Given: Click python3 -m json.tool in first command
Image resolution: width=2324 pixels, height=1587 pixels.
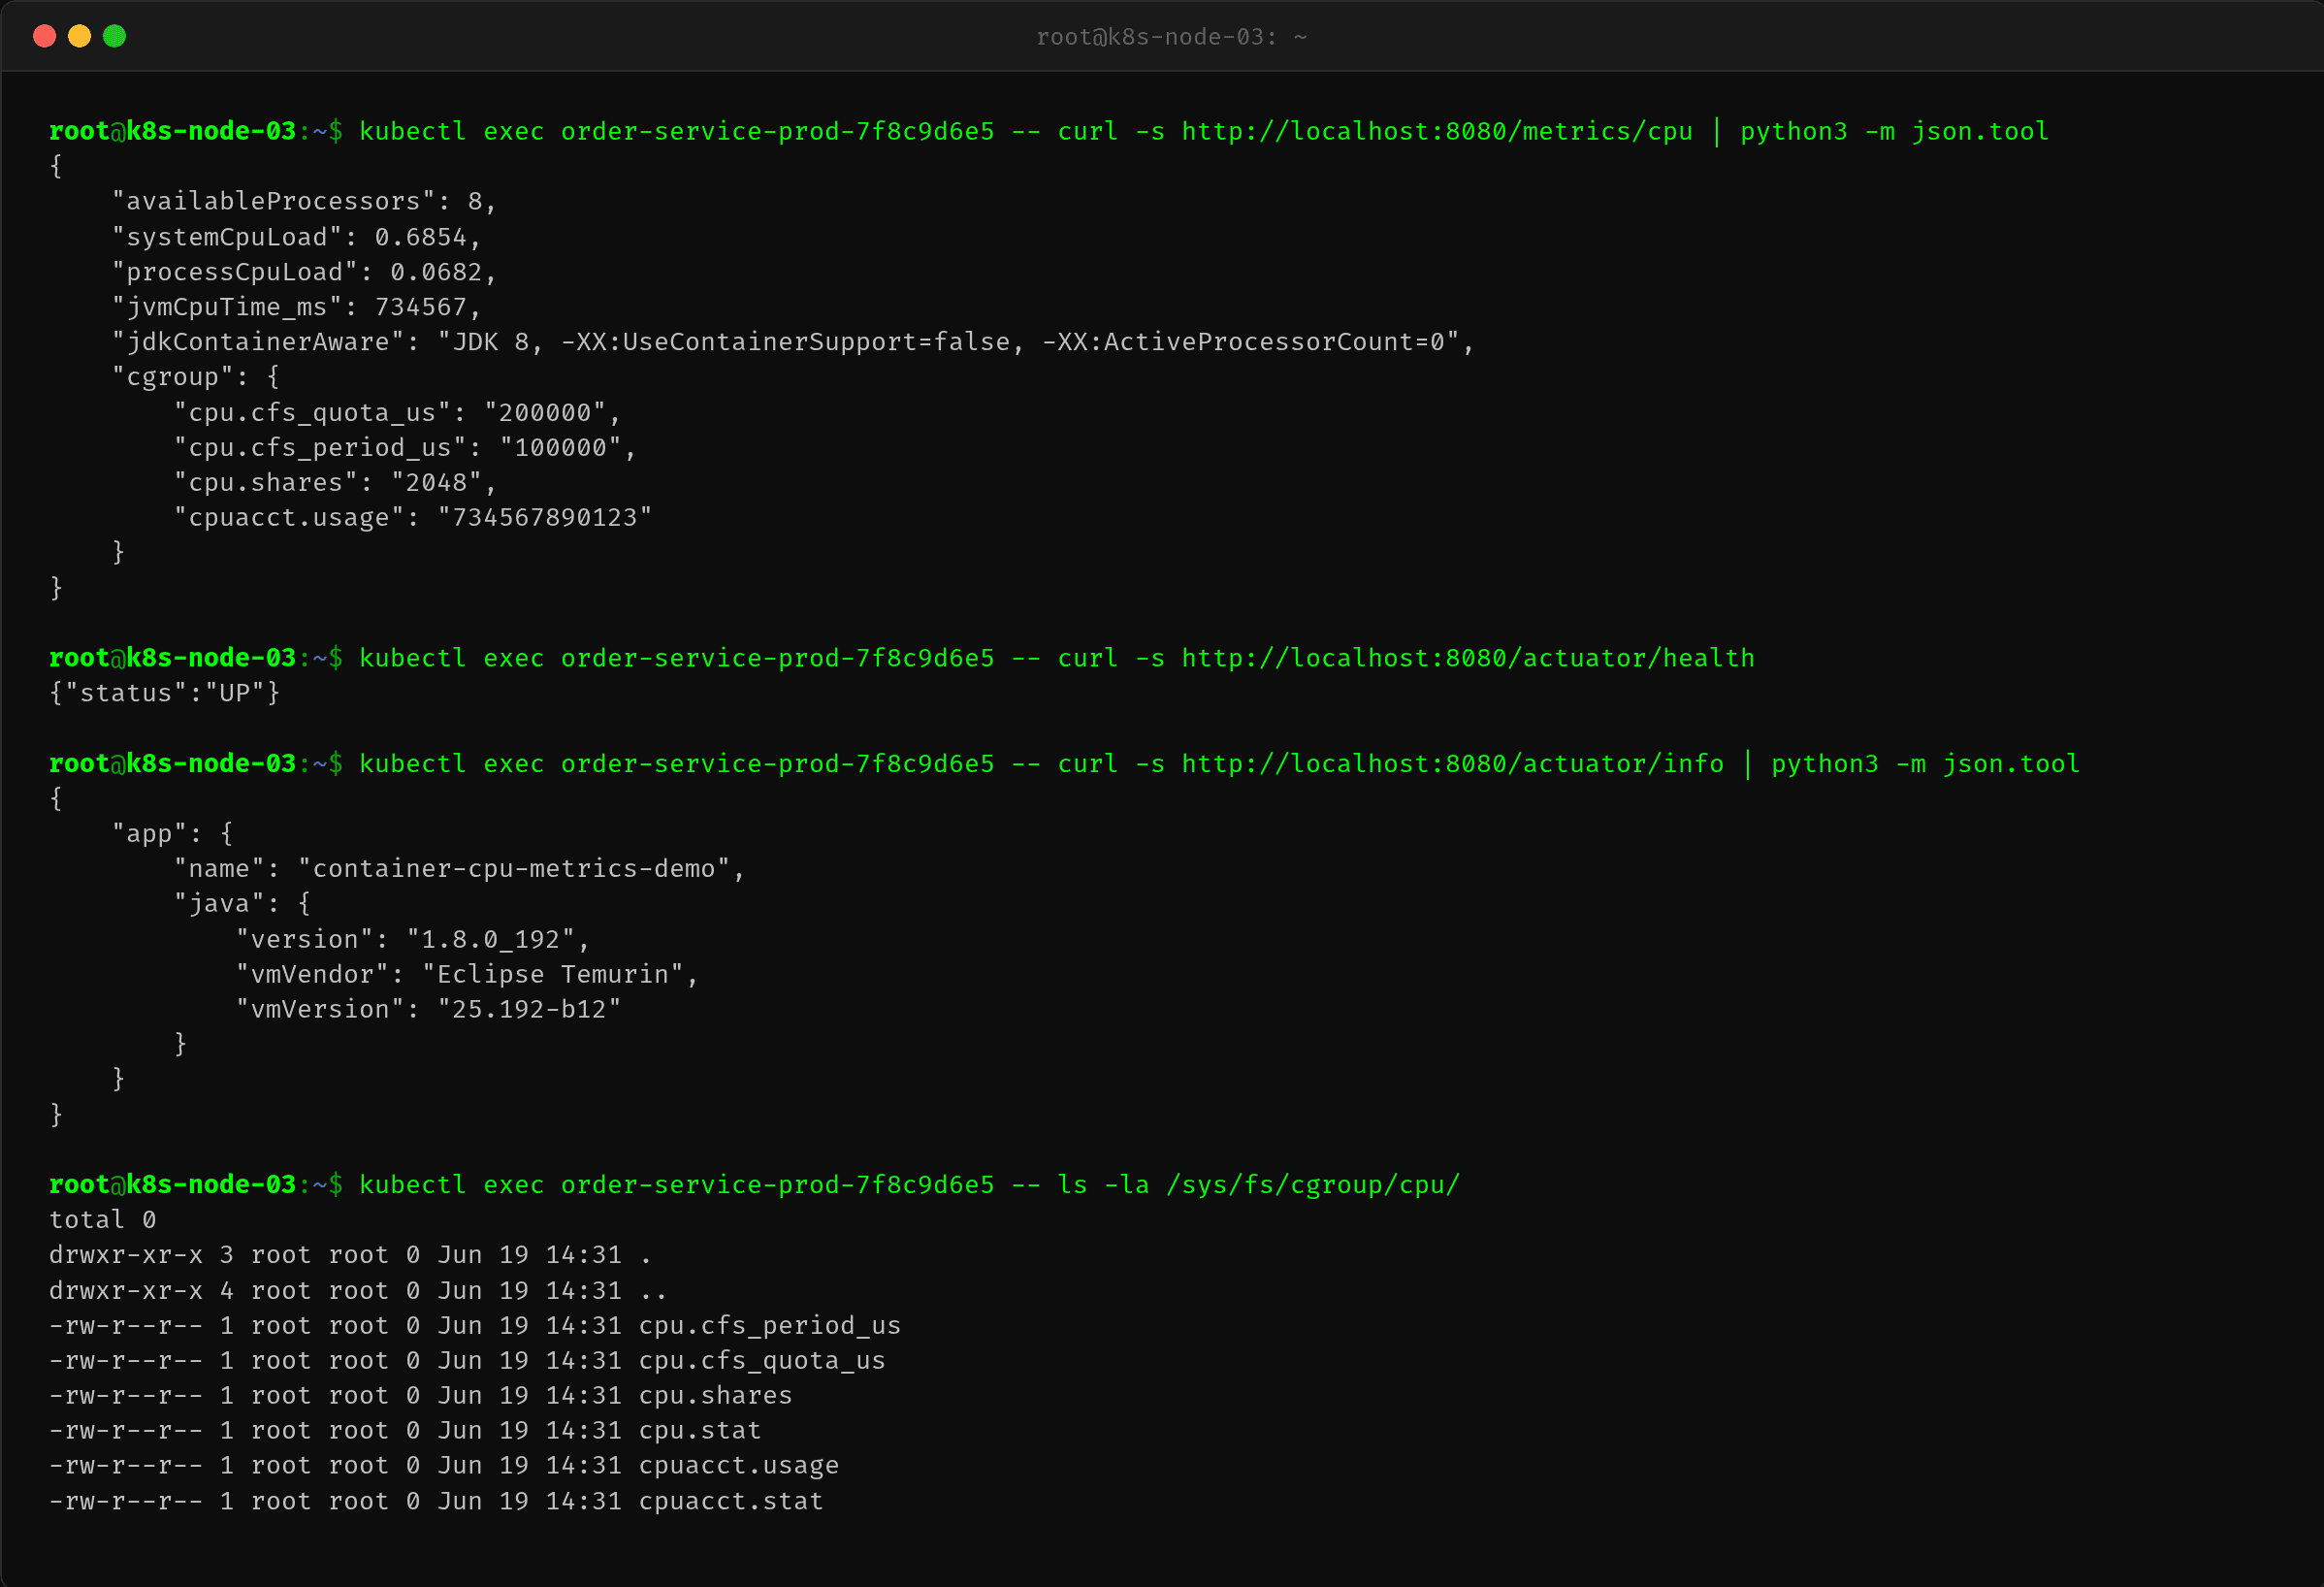Looking at the screenshot, I should click(x=1894, y=132).
